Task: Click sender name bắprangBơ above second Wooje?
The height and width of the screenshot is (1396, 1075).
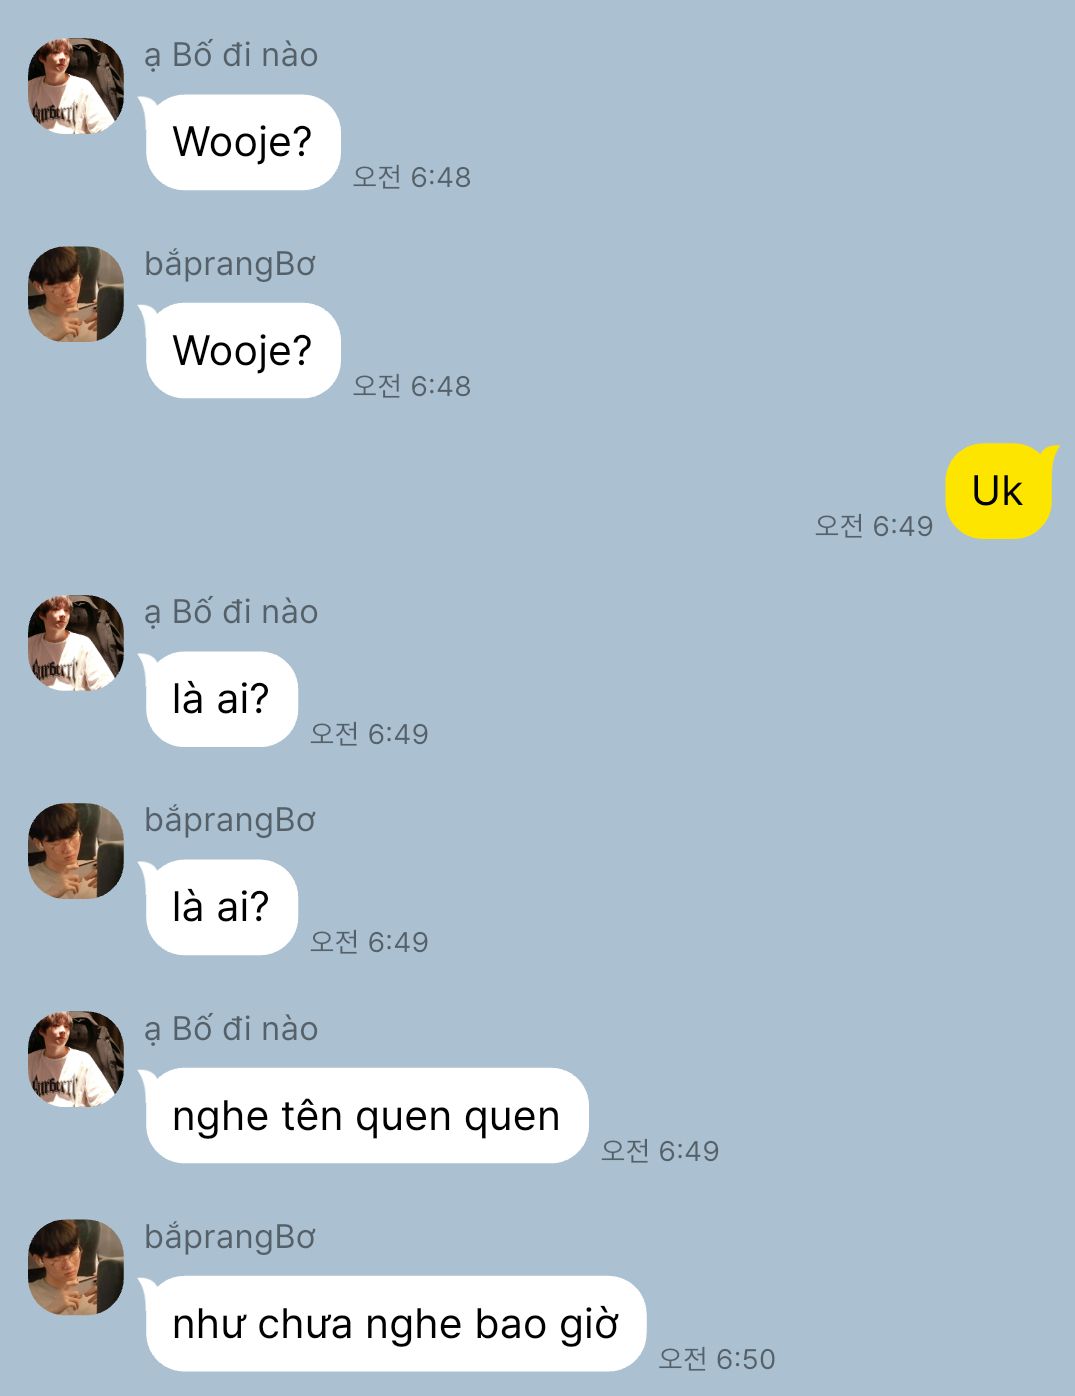Action: coord(230,264)
